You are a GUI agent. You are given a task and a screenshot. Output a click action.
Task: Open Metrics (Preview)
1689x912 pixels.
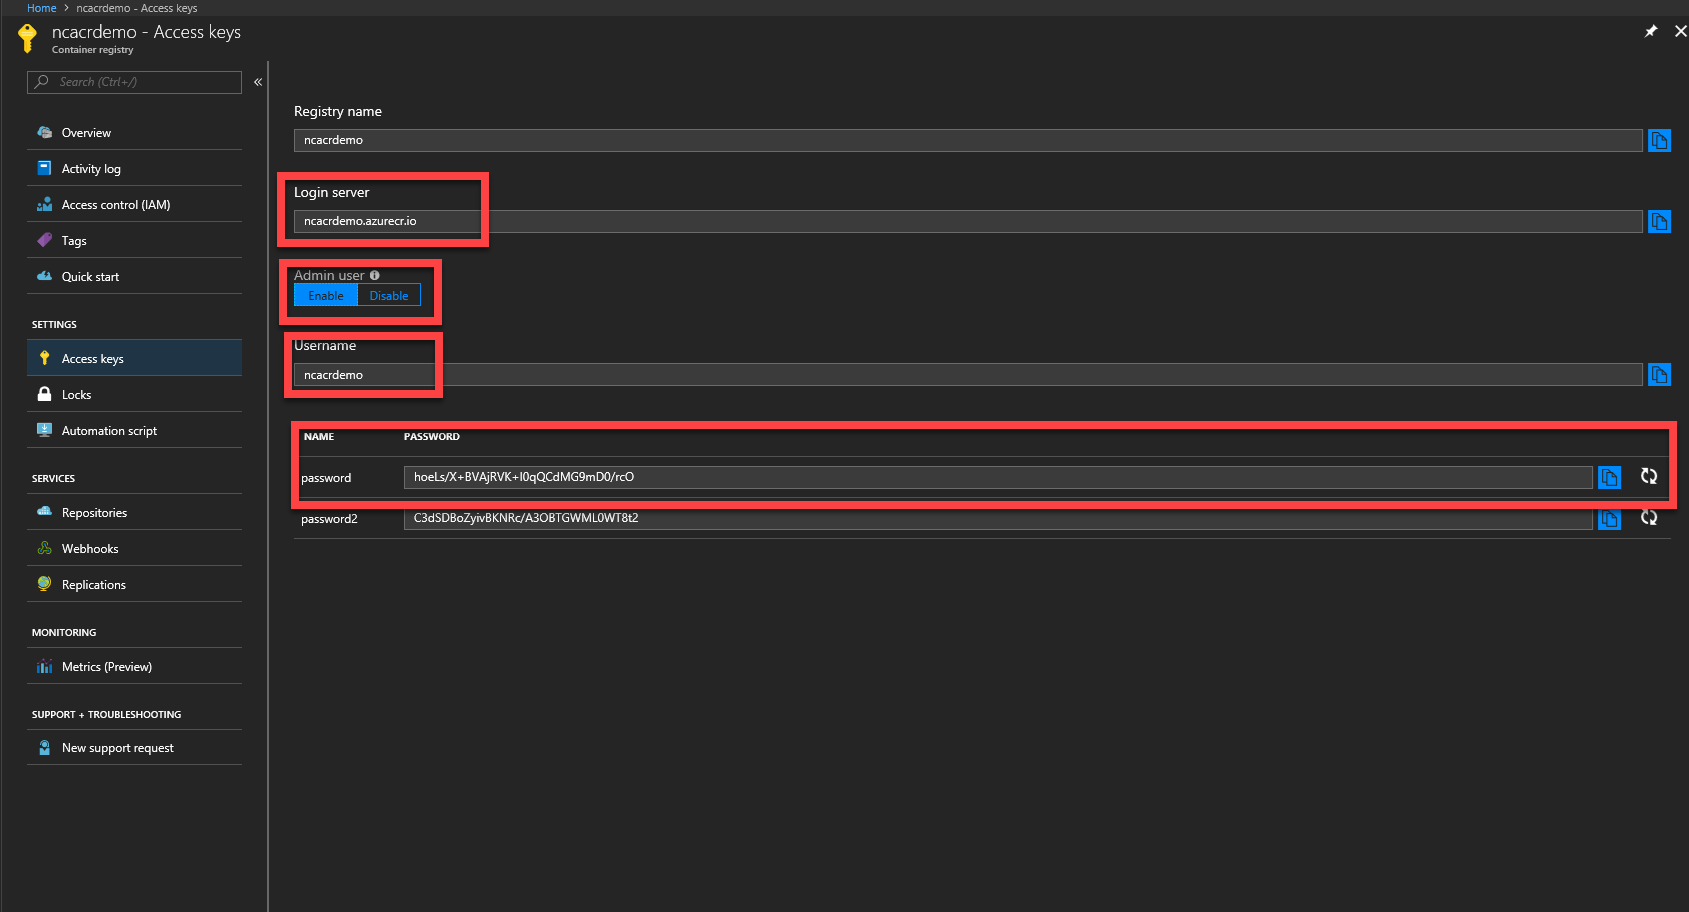point(134,666)
